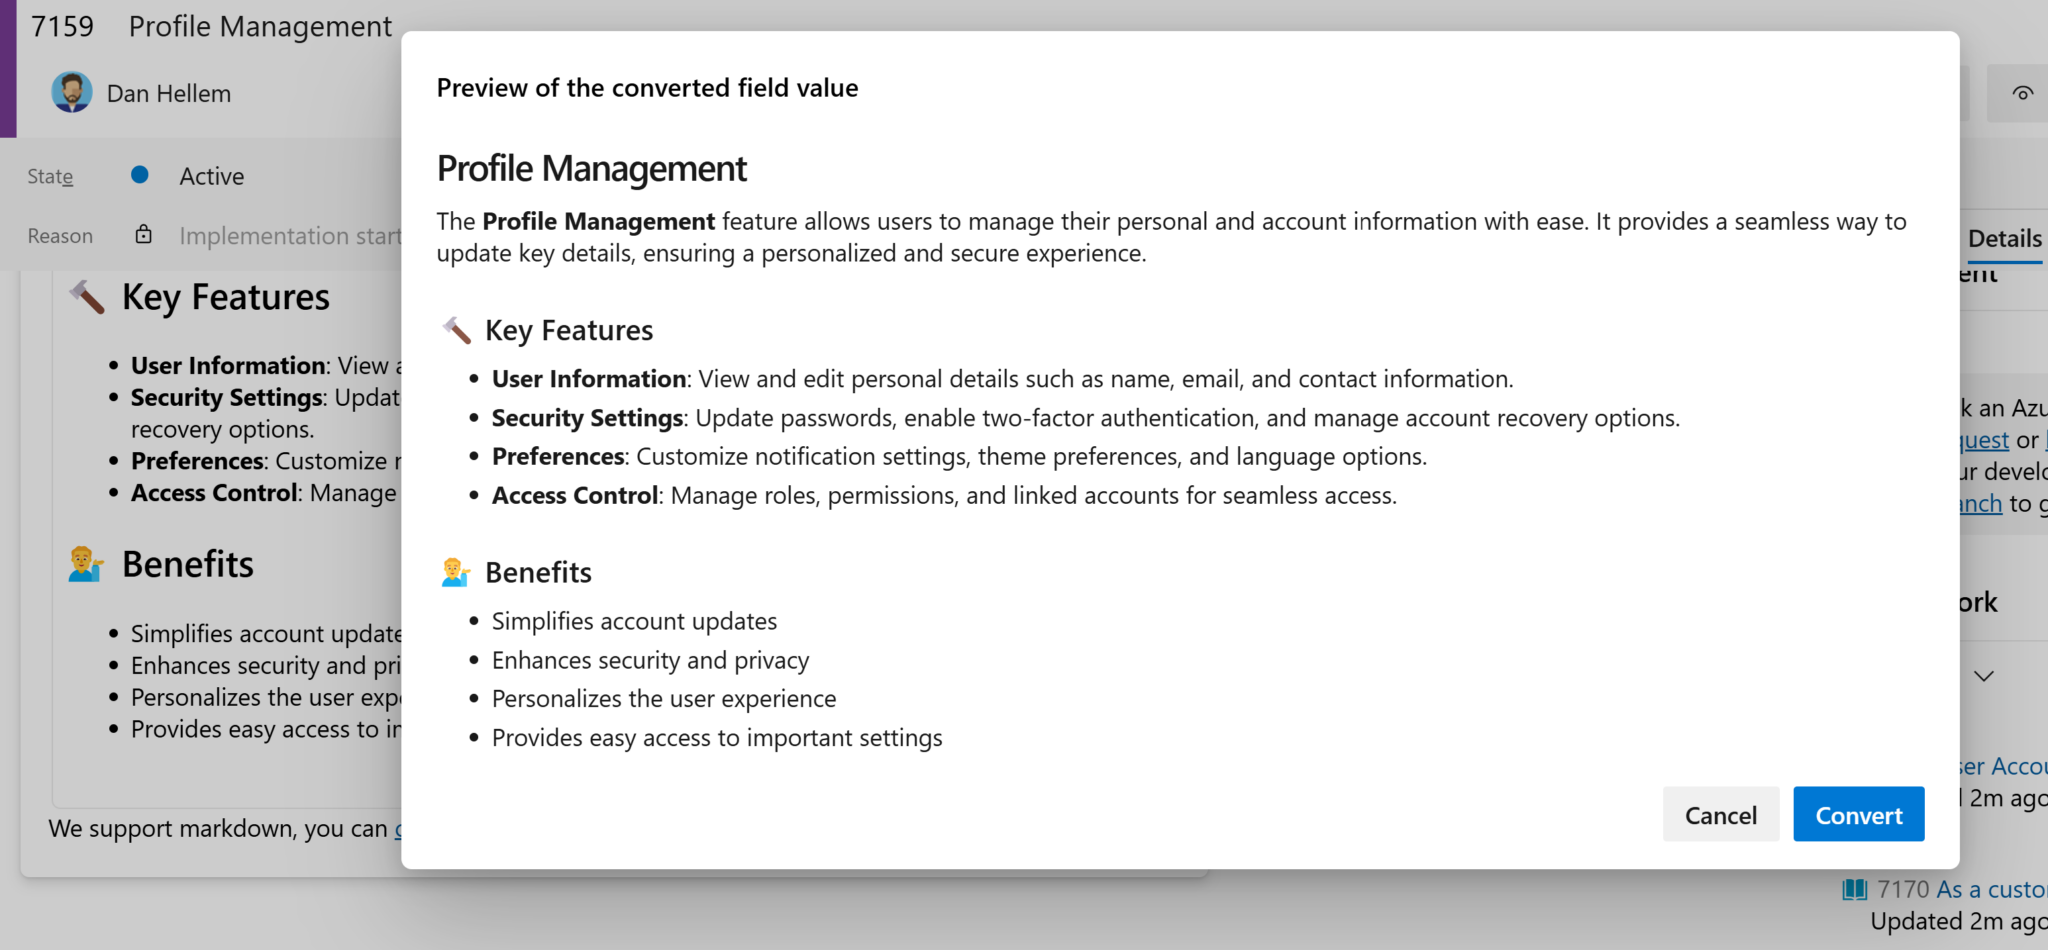Viewport: 2048px width, 950px height.
Task: Click the hammer icon beside Key Features heading
Action: 88,296
